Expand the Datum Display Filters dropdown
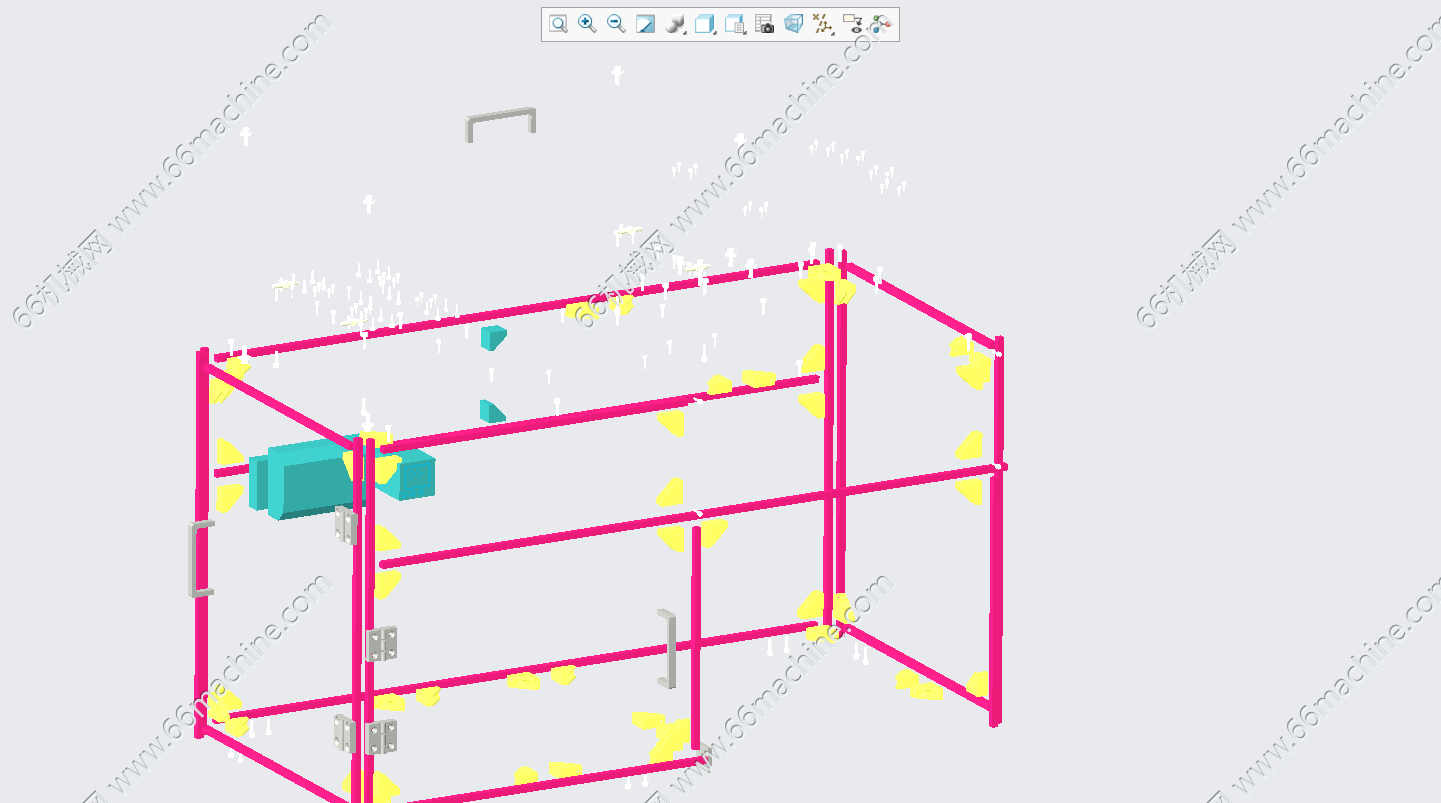 (822, 24)
